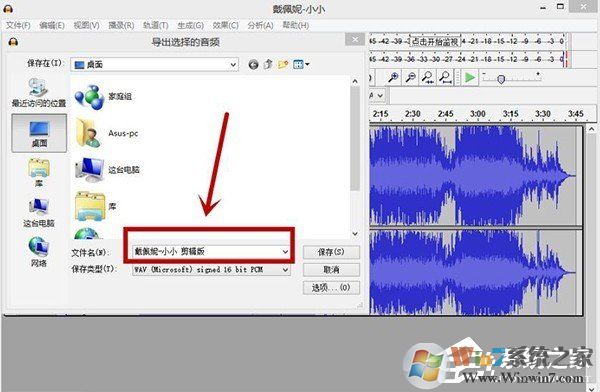The height and width of the screenshot is (392, 600).
Task: Go back with the dialog back arrow icon
Action: click(x=253, y=64)
